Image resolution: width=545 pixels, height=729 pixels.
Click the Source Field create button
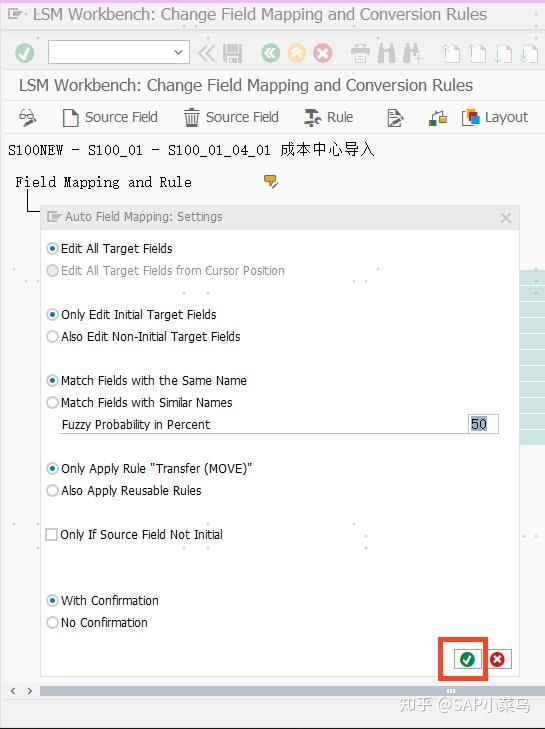110,117
